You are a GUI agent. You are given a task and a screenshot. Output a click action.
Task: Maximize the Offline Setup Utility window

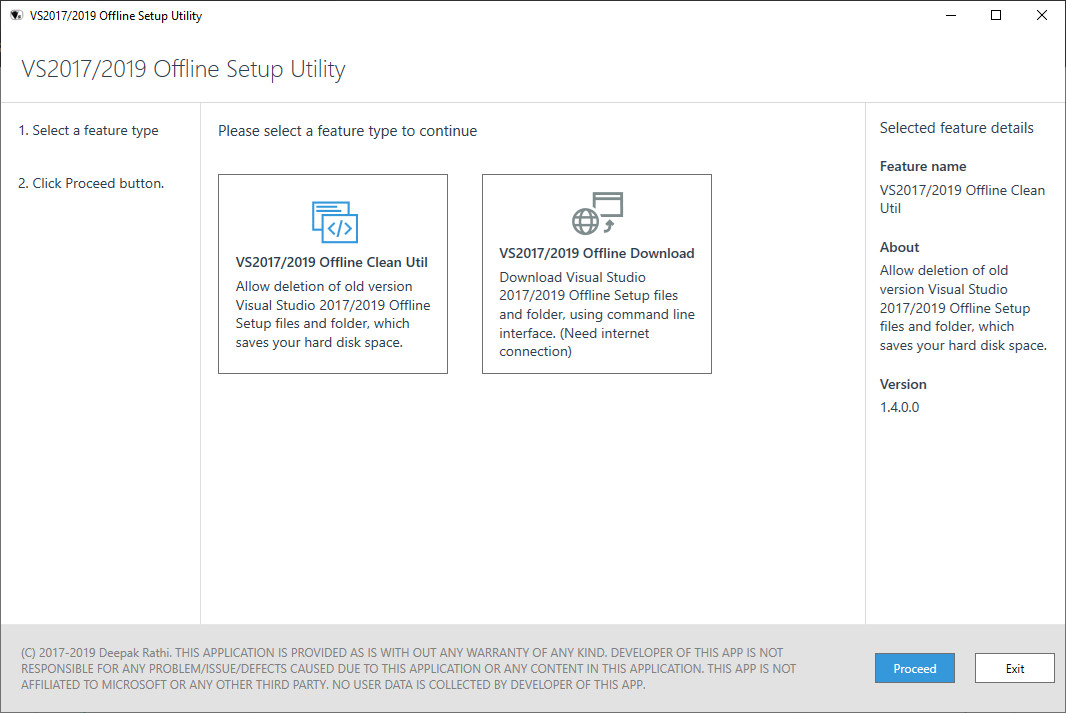(x=995, y=15)
